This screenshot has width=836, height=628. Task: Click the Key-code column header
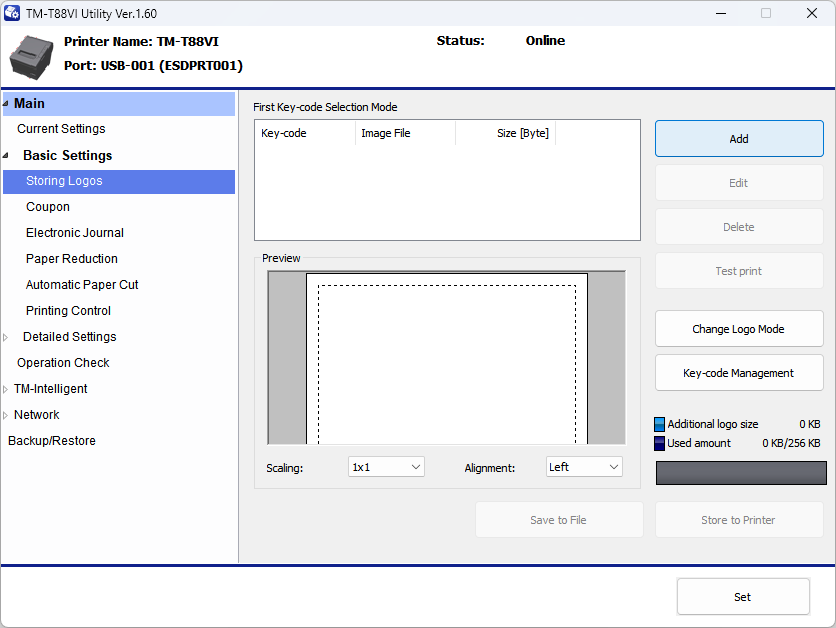click(x=284, y=133)
